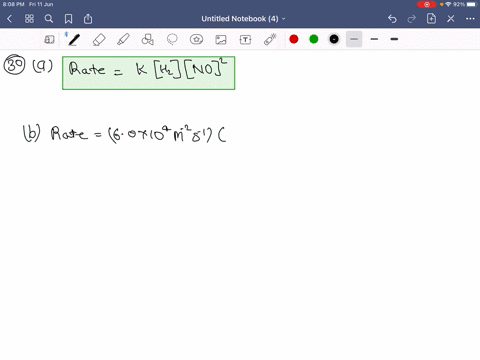Screen dimensions: 480x360
Task: Select the Lasso tool
Action: pos(172,40)
